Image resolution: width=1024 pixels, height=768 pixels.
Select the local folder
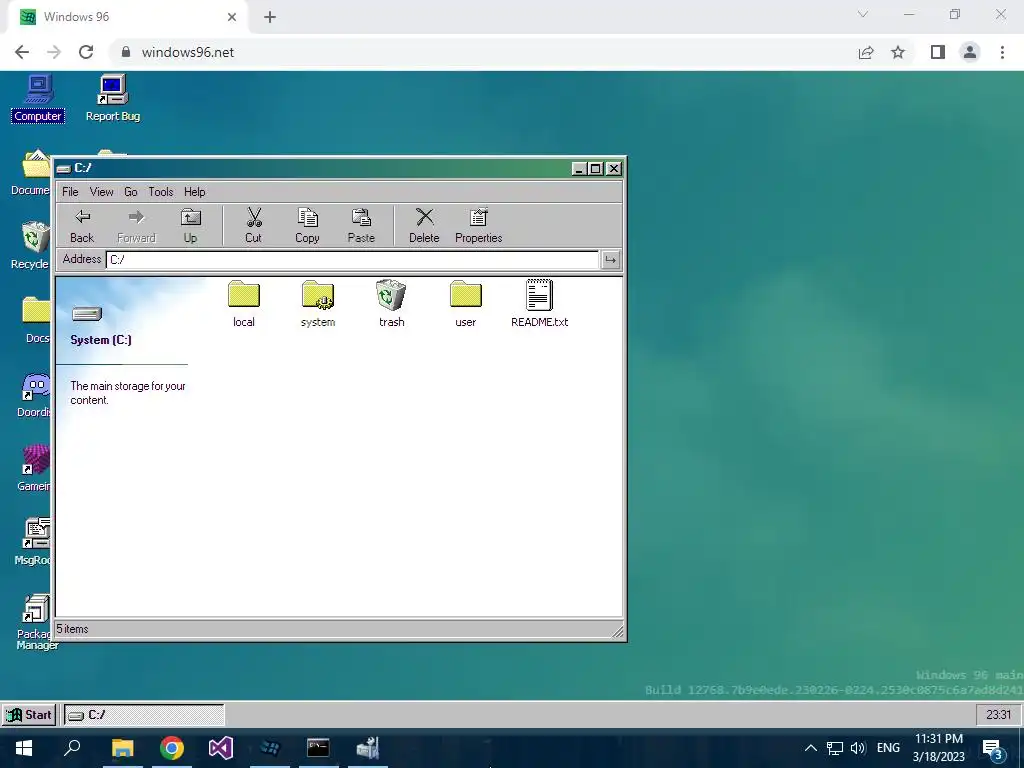(x=244, y=304)
